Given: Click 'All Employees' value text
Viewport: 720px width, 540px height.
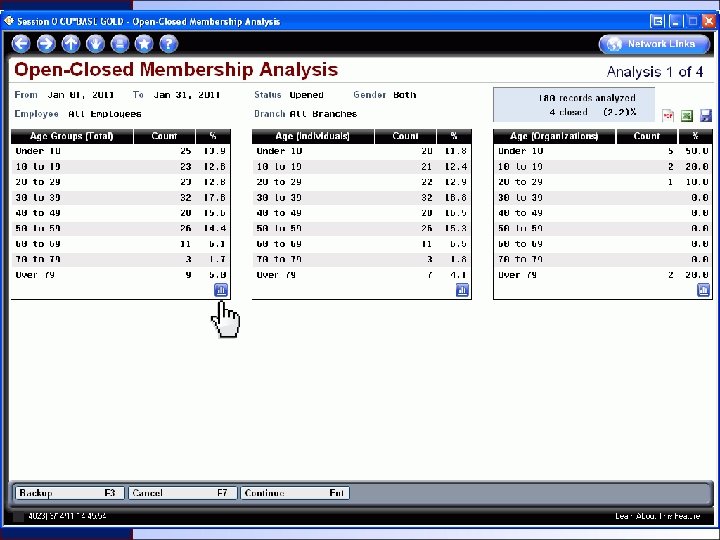Looking at the screenshot, I should pos(105,114).
